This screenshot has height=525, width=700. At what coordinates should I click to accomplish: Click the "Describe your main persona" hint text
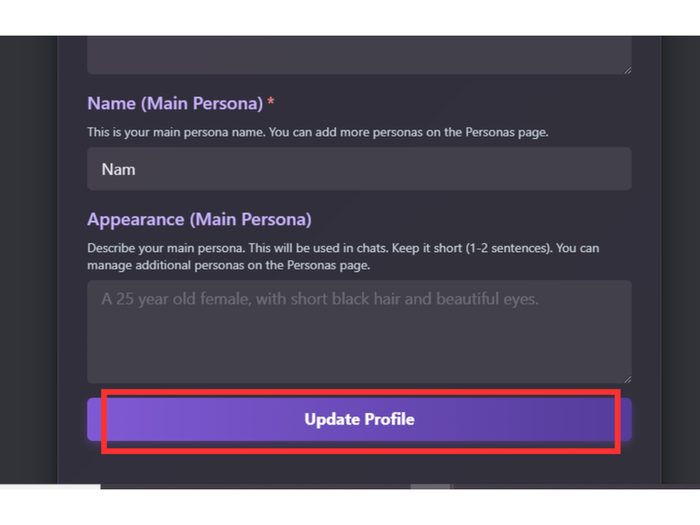[x=160, y=247]
